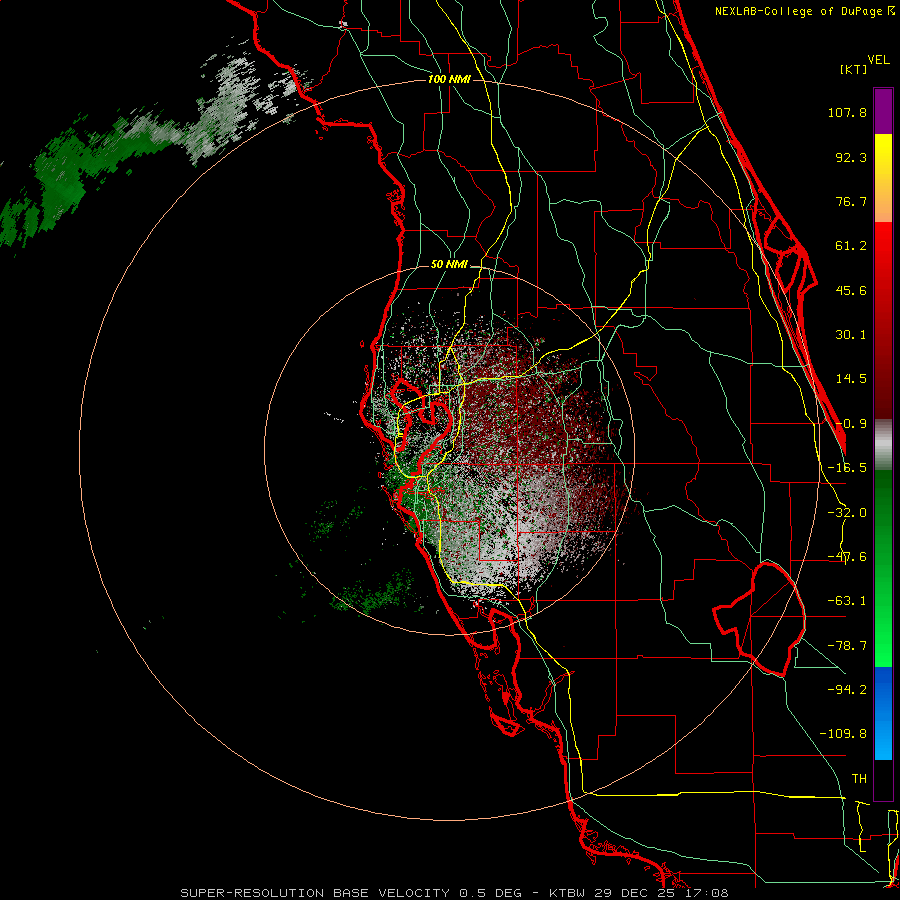Image resolution: width=900 pixels, height=900 pixels.
Task: Pick the purple segment of the velocity scale
Action: pyautogui.click(x=883, y=111)
